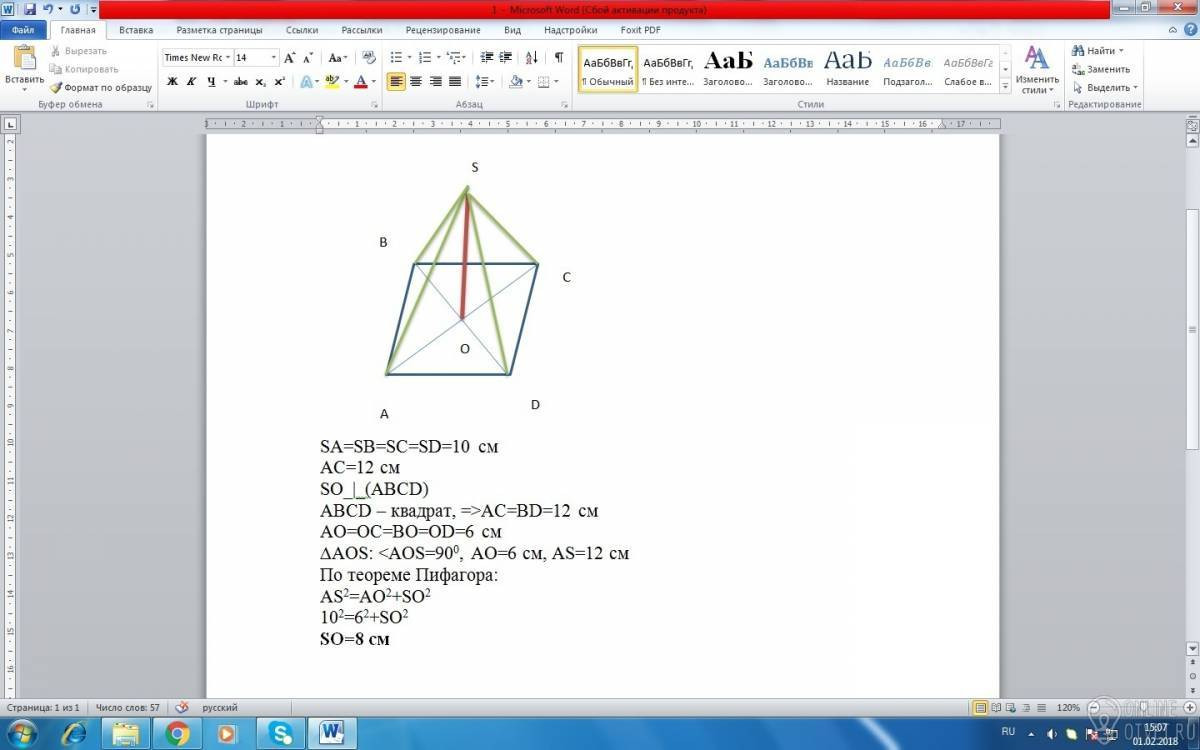Click the Clear Formatting icon
This screenshot has width=1200, height=750.
[x=369, y=58]
